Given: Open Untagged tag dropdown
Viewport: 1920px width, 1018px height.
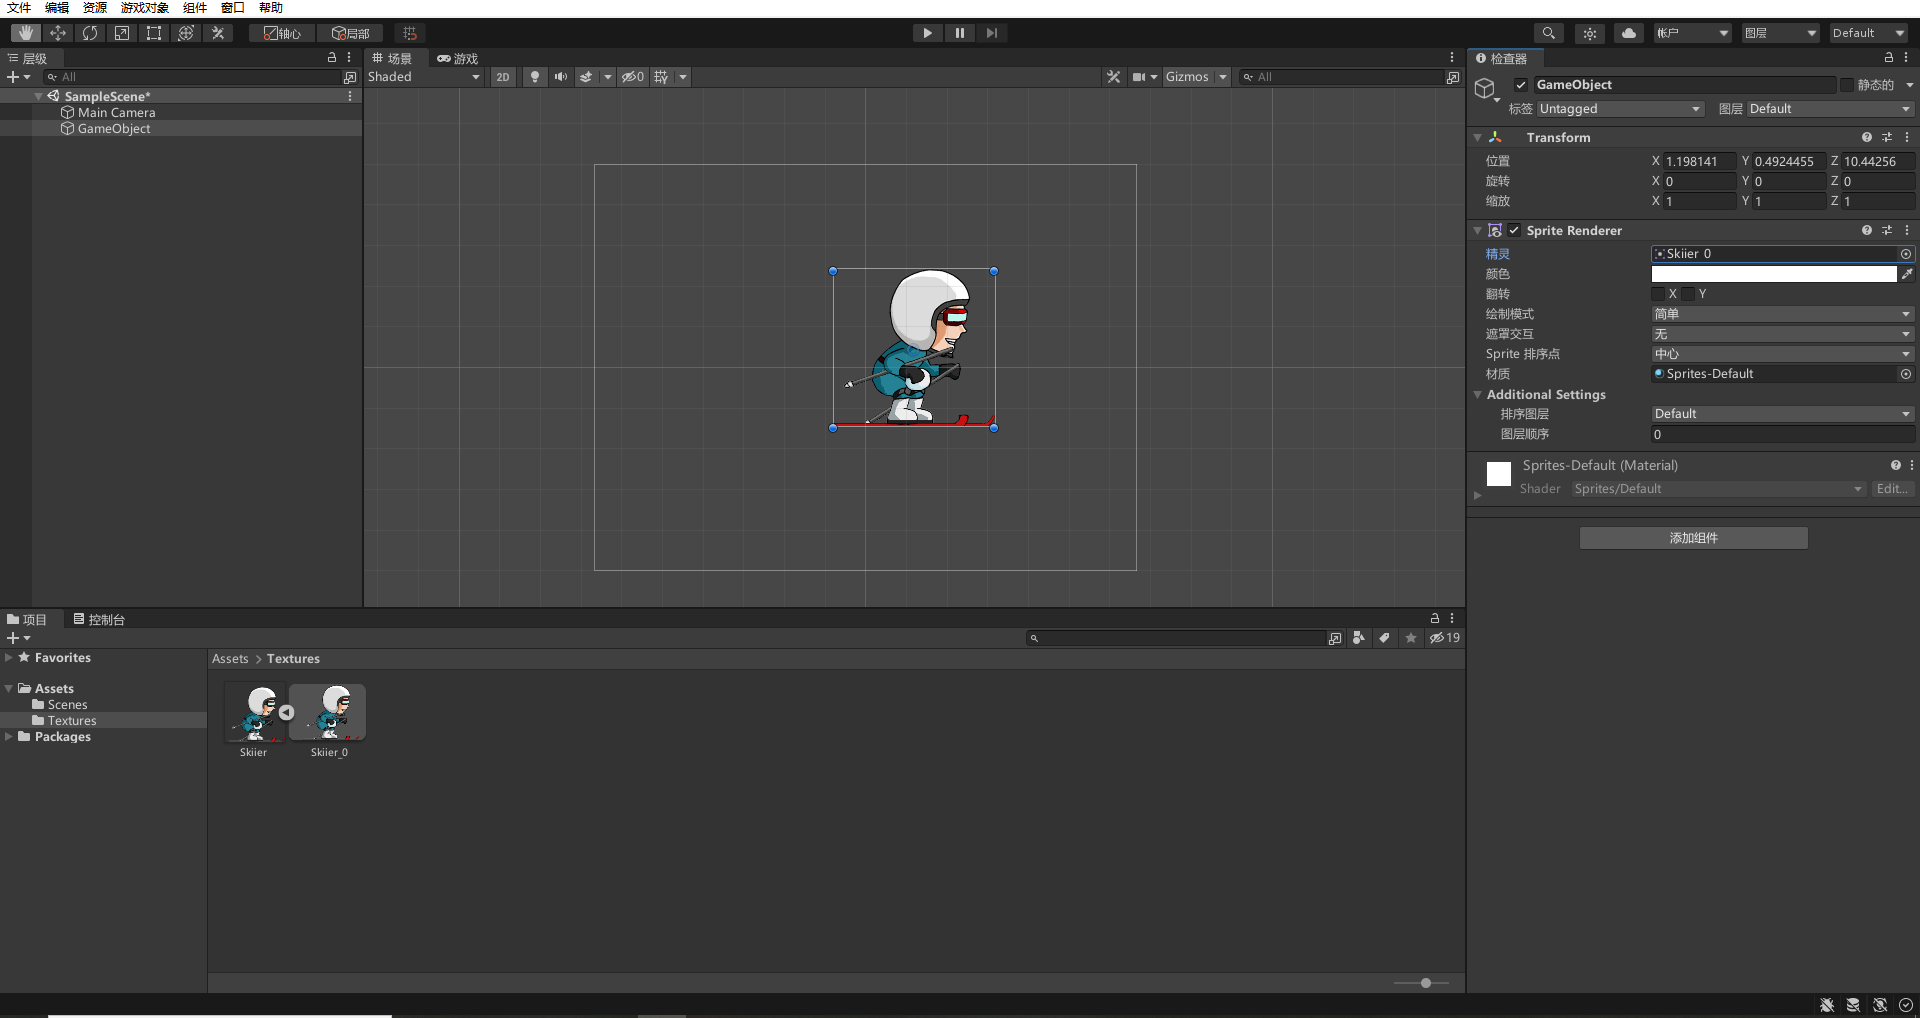Looking at the screenshot, I should point(1620,109).
